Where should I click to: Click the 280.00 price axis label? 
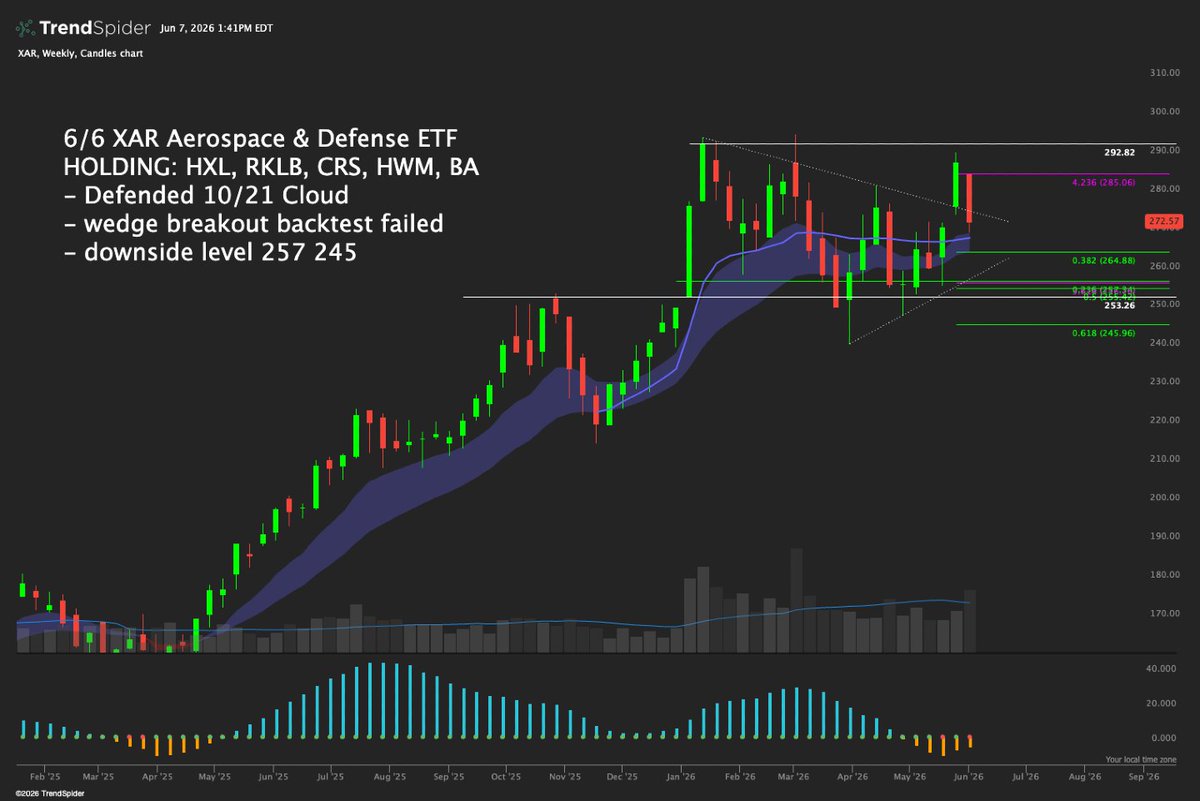pos(1163,189)
